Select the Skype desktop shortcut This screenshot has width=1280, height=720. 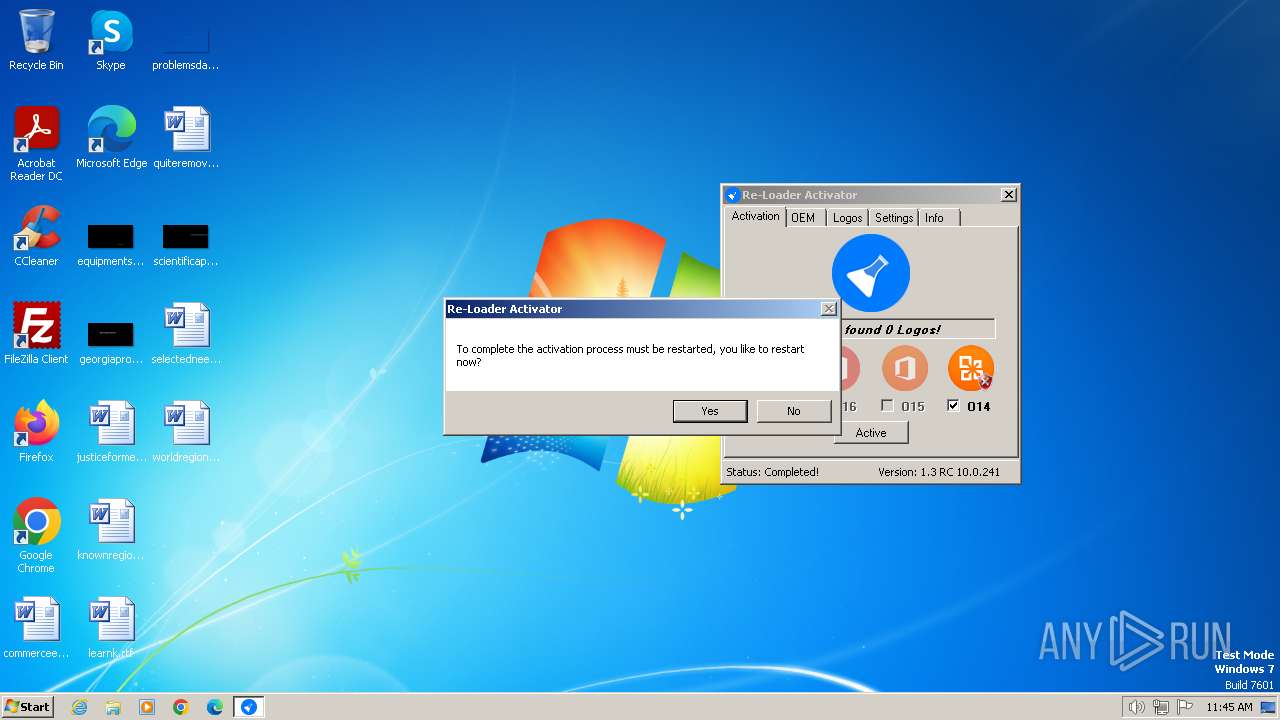pyautogui.click(x=111, y=40)
